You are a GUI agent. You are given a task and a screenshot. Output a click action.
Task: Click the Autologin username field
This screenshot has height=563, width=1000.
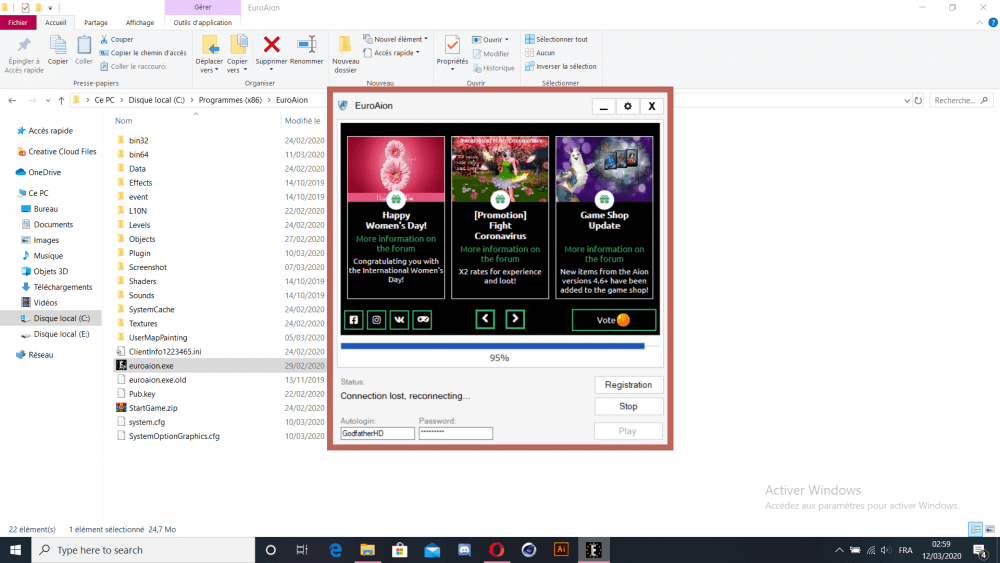pyautogui.click(x=377, y=434)
